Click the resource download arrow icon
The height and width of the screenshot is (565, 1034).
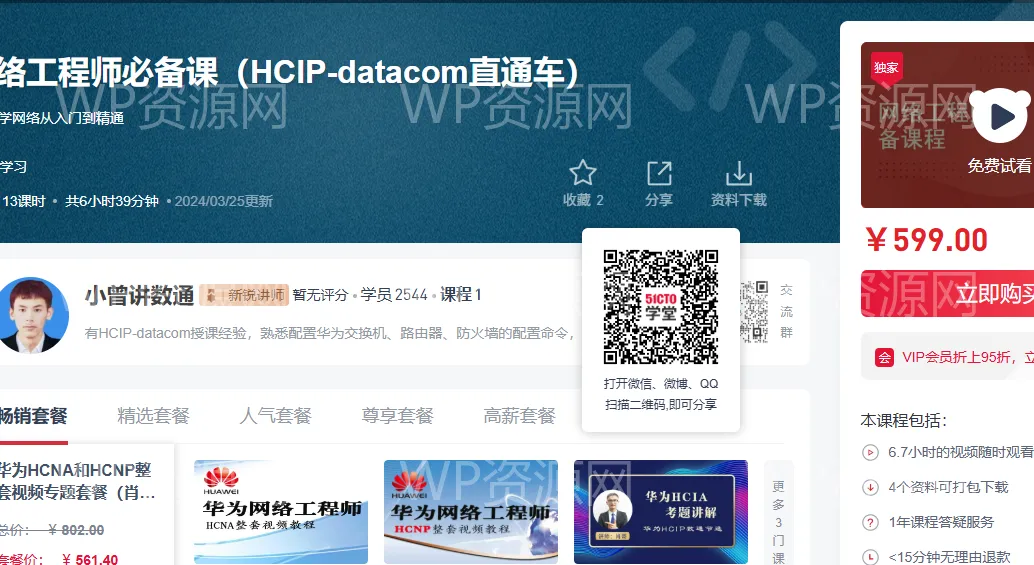click(x=739, y=173)
